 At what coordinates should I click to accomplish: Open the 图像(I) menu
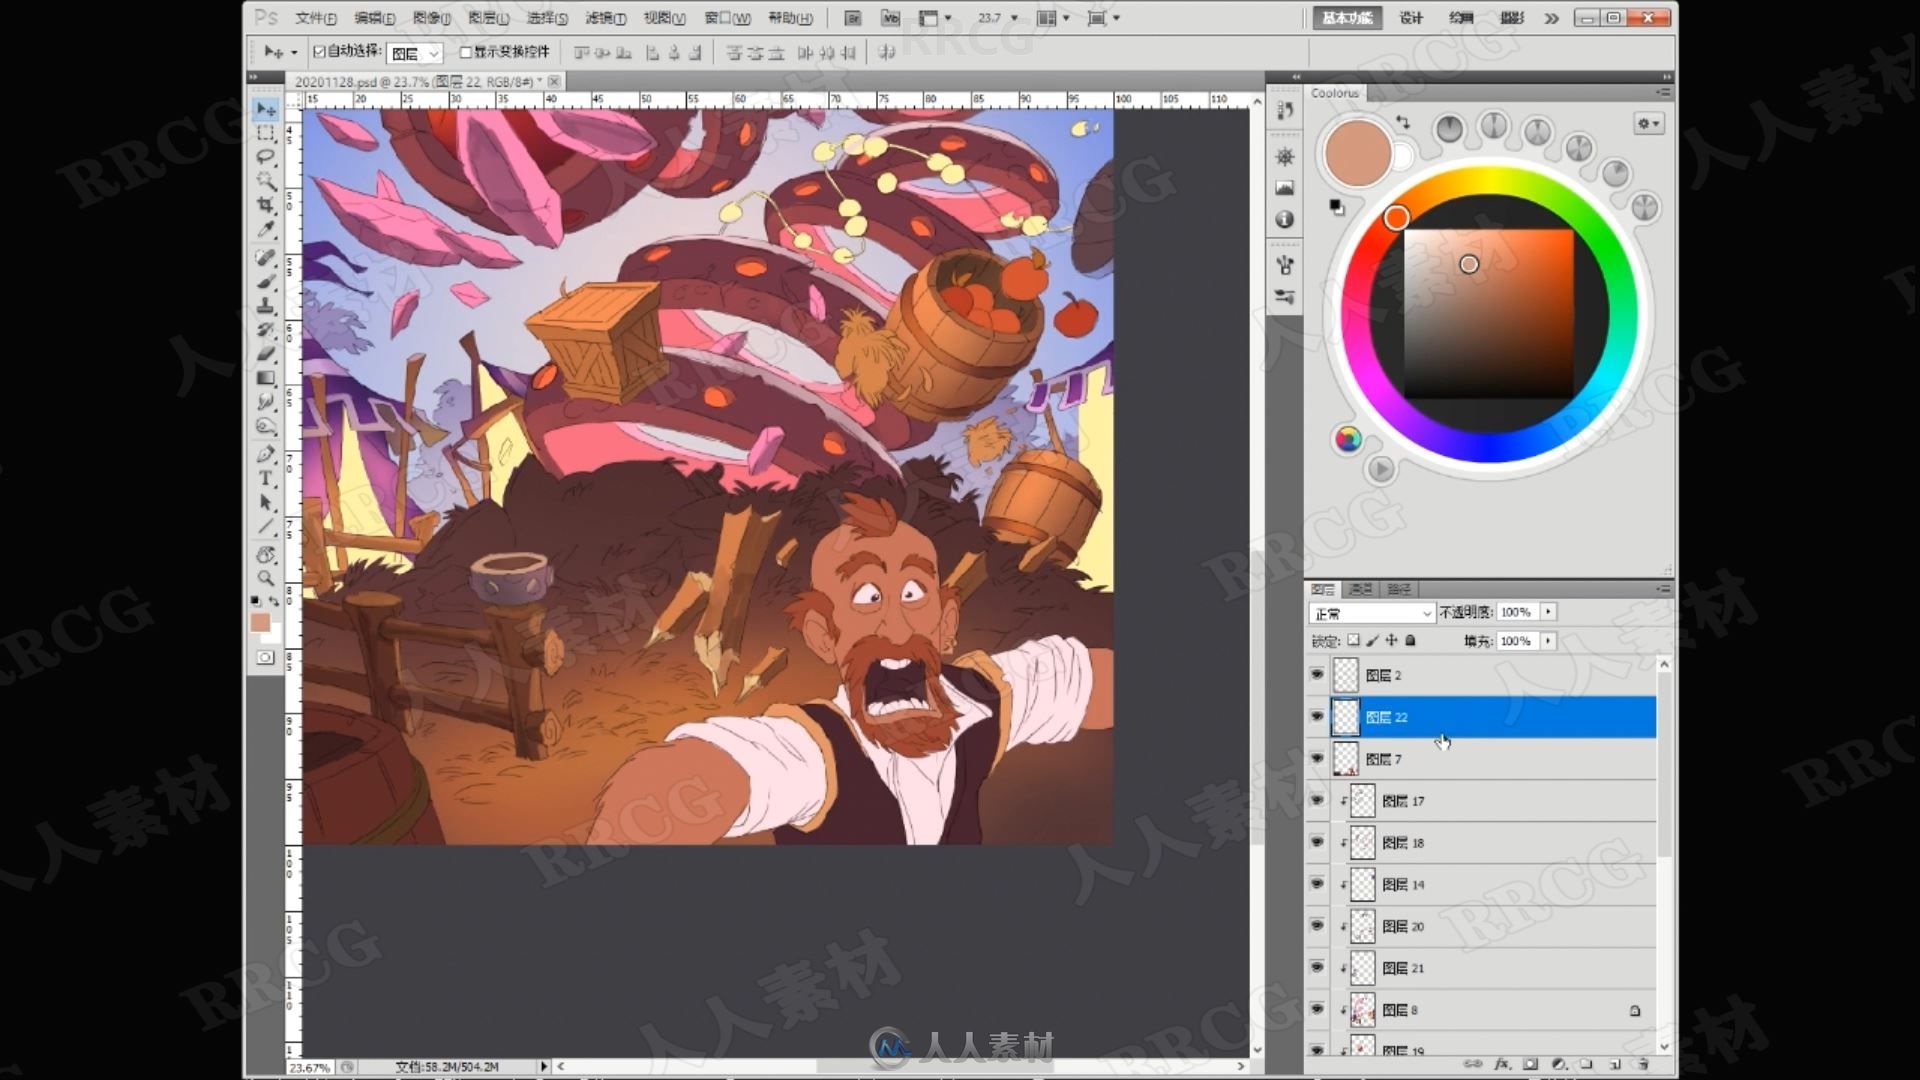pyautogui.click(x=431, y=18)
